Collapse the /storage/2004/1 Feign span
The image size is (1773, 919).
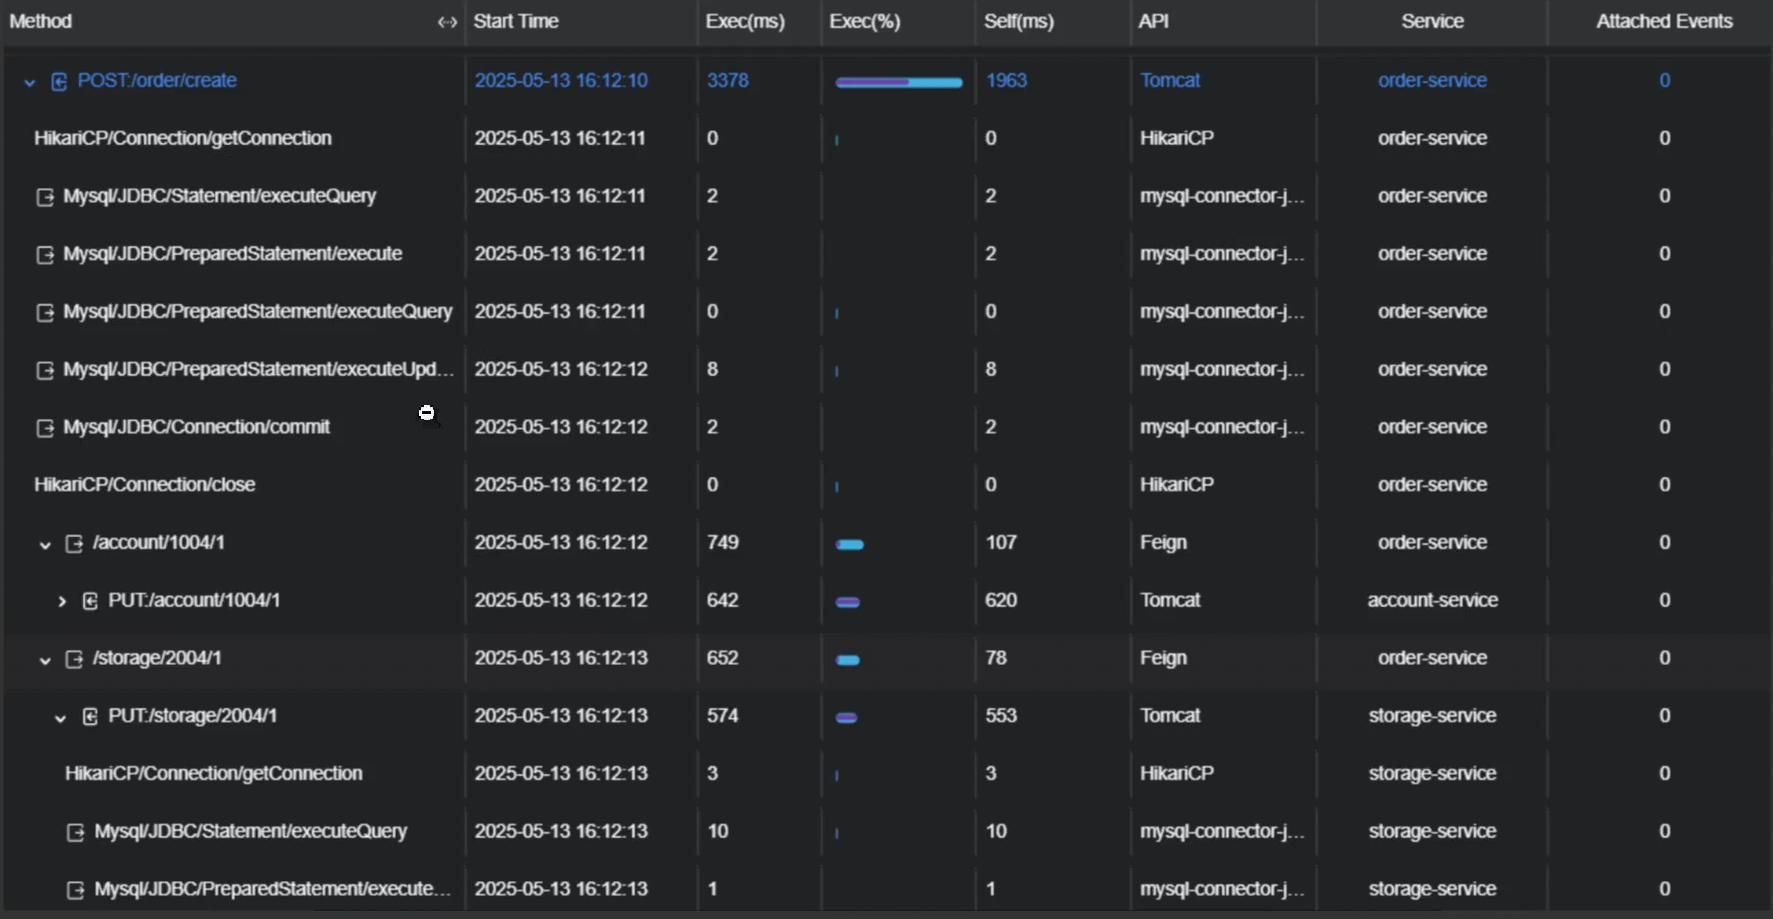coord(45,660)
